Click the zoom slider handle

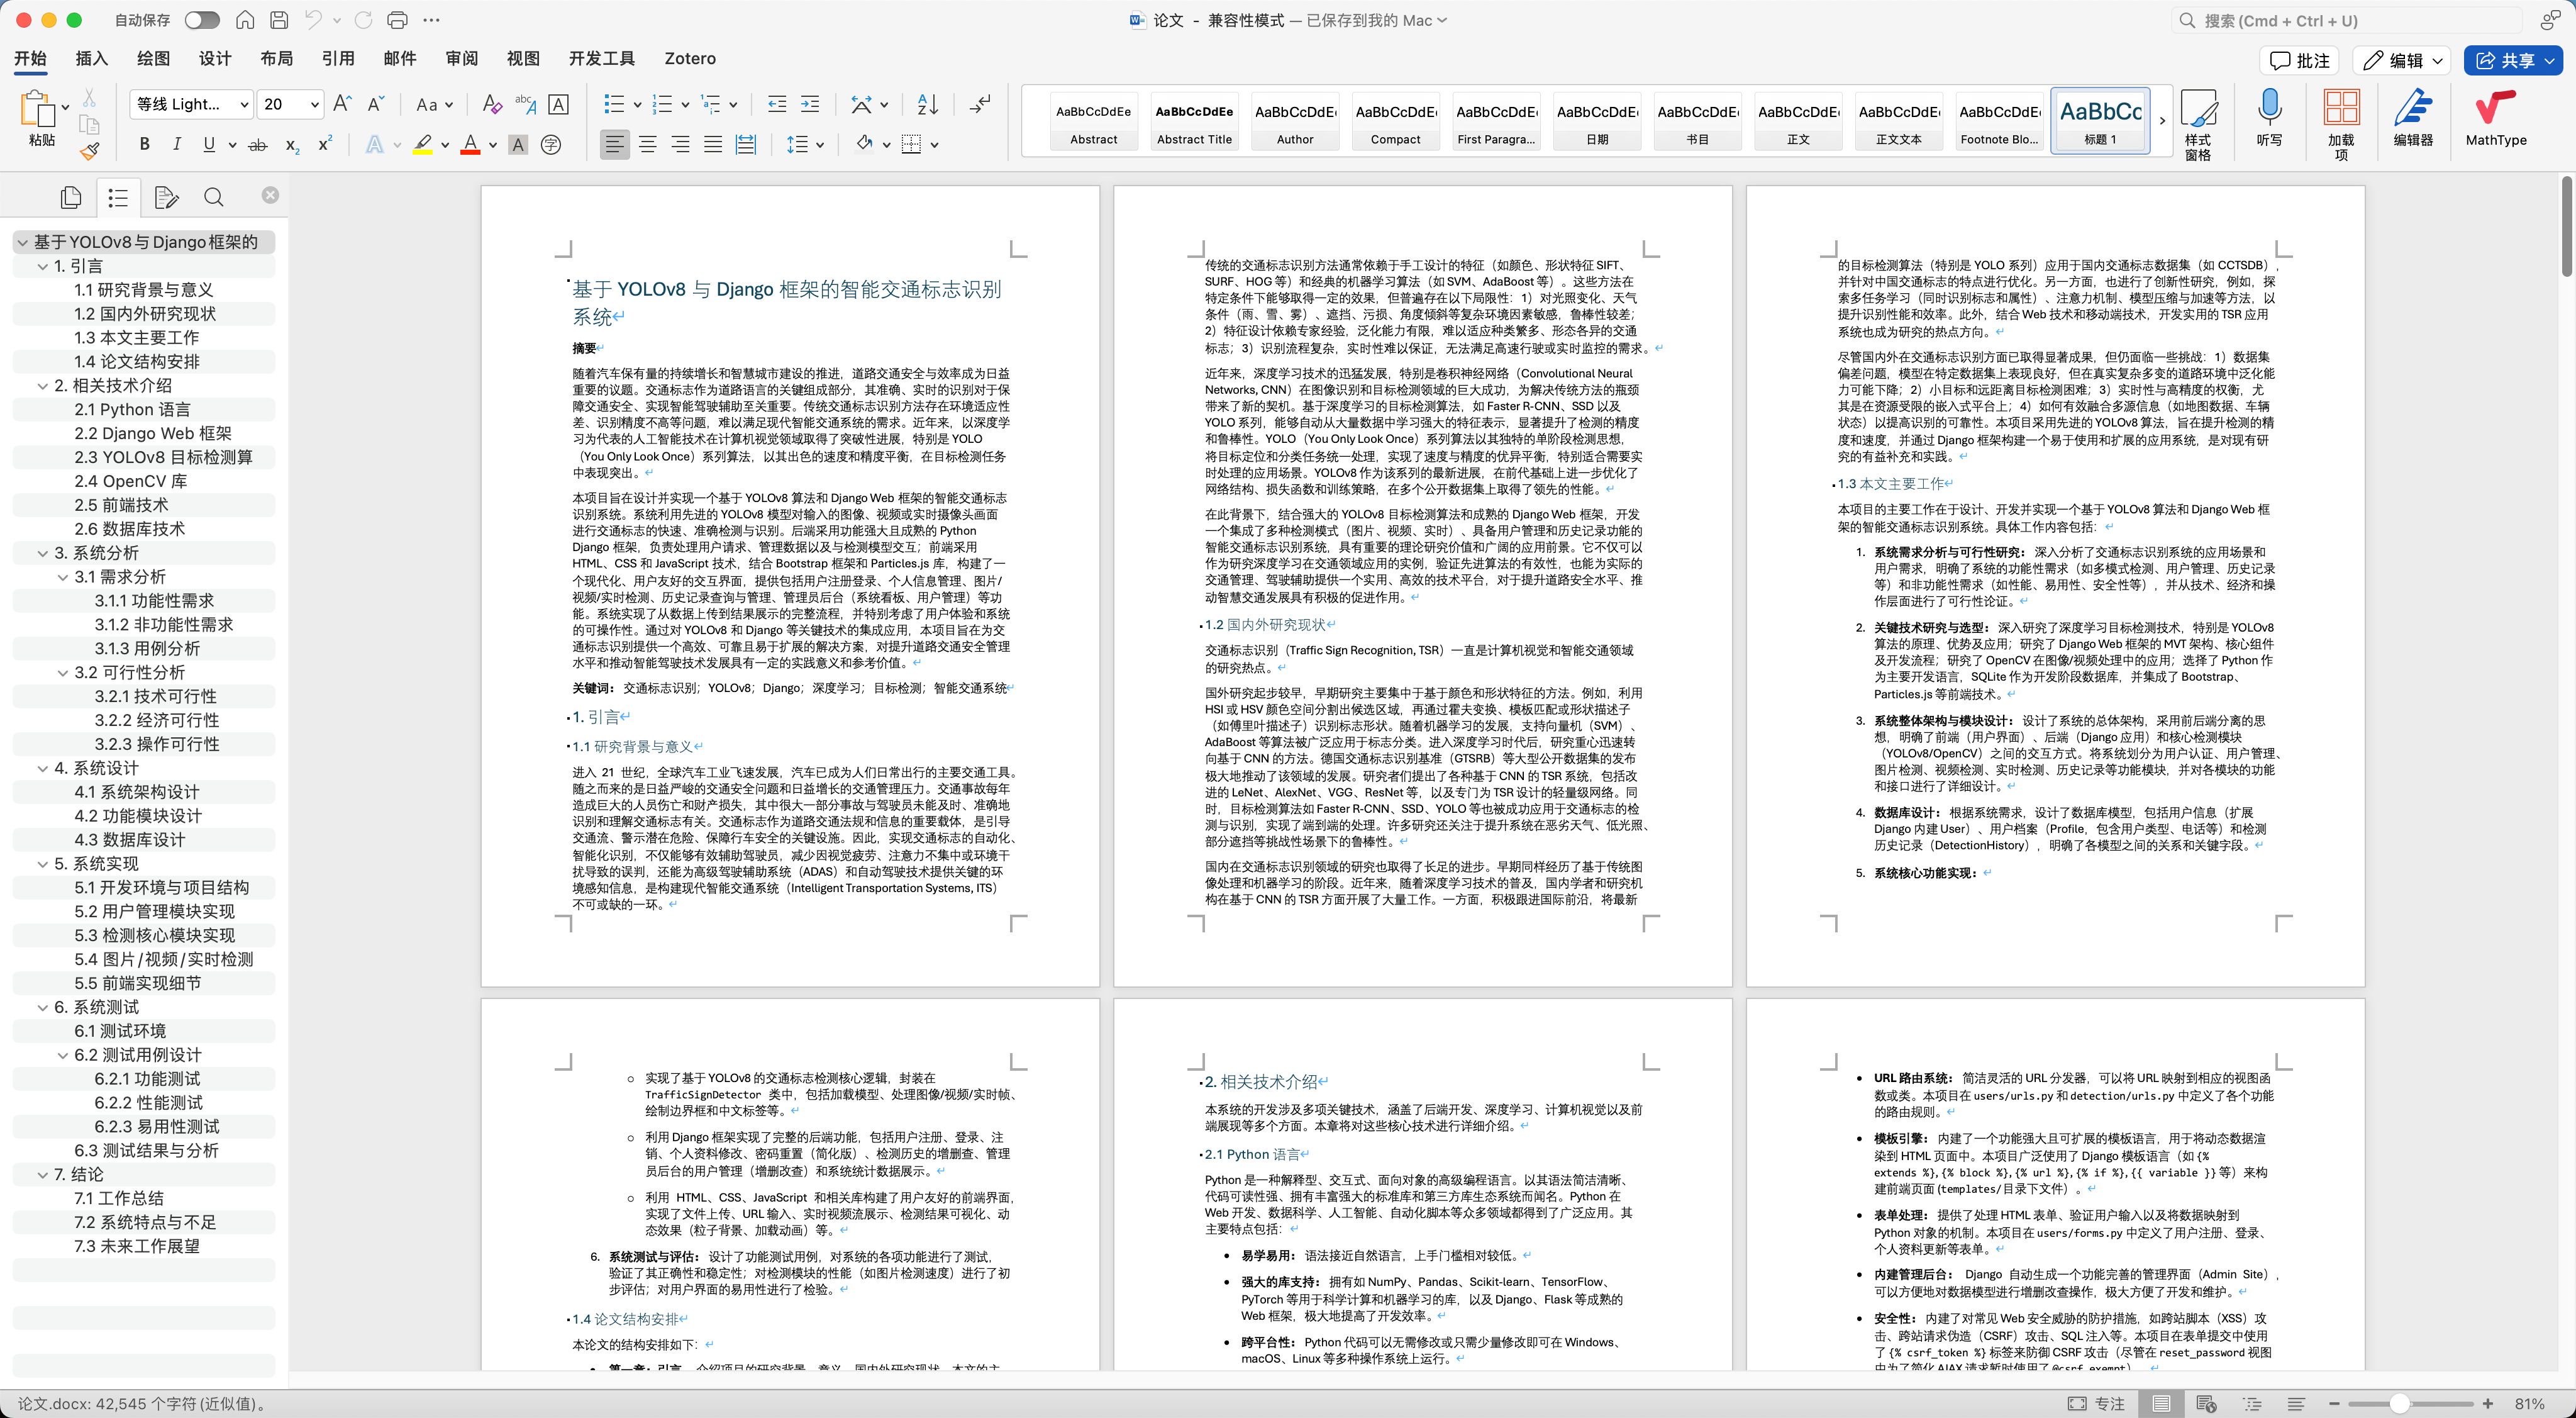[2399, 1403]
